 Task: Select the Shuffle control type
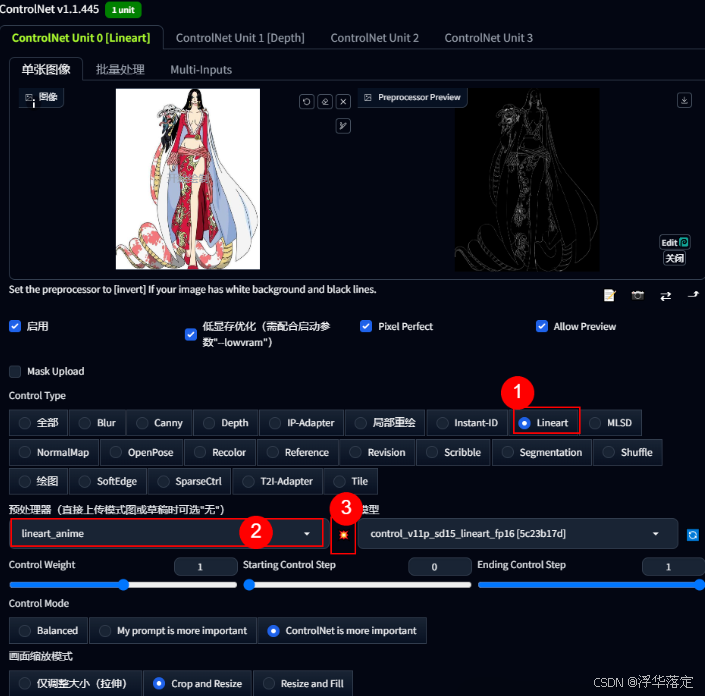click(628, 452)
